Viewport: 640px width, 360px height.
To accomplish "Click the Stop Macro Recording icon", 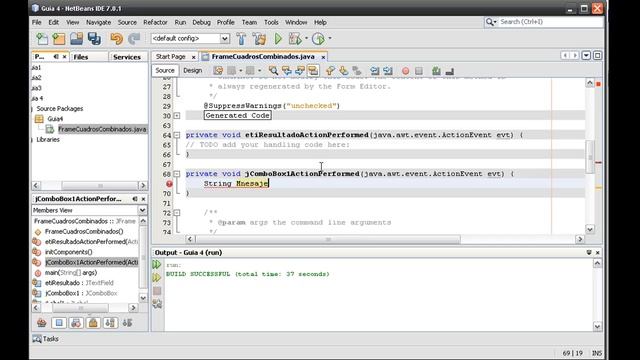I will (419, 71).
